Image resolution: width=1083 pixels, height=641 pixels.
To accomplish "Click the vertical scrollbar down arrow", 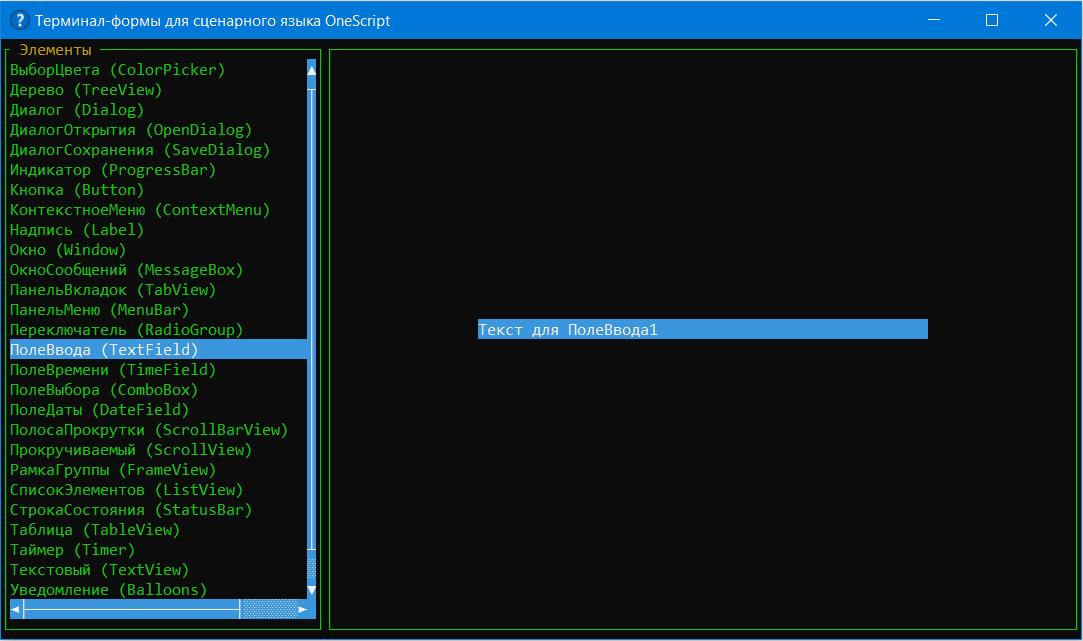I will tap(312, 590).
